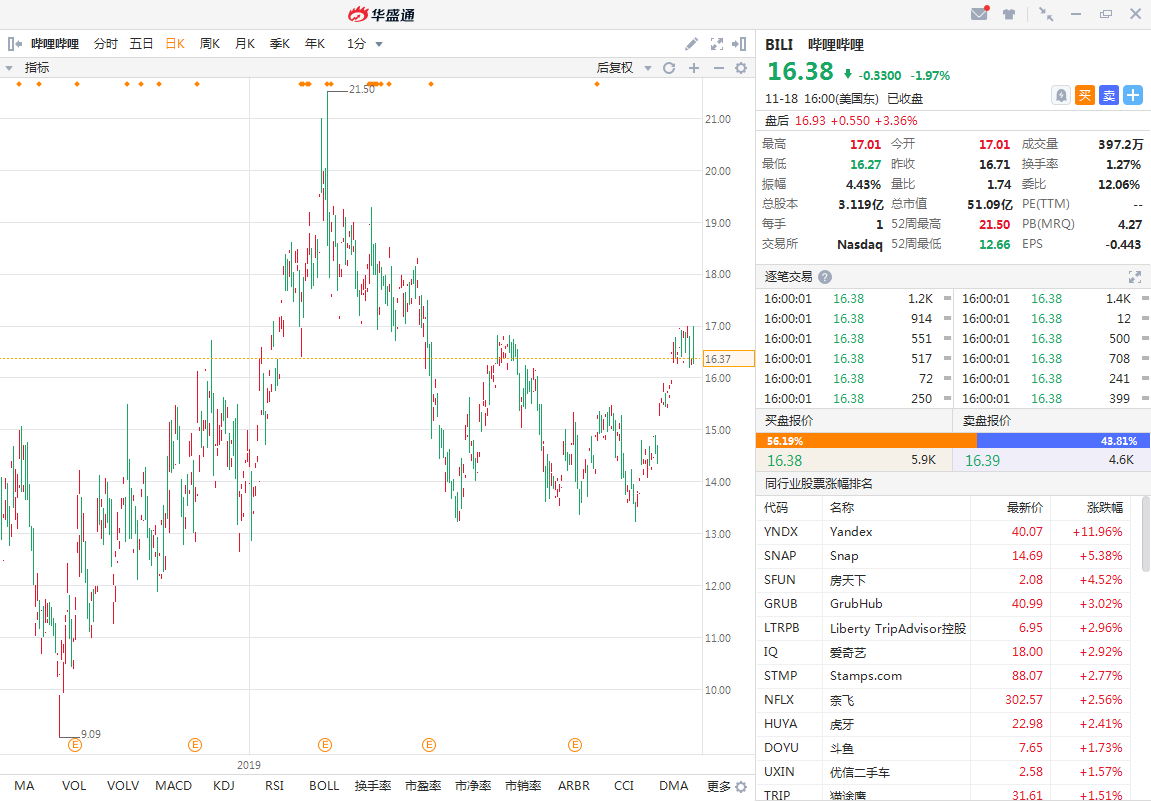Click the earnings E marker below the 21.50 peak
The height and width of the screenshot is (802, 1151).
[x=324, y=745]
